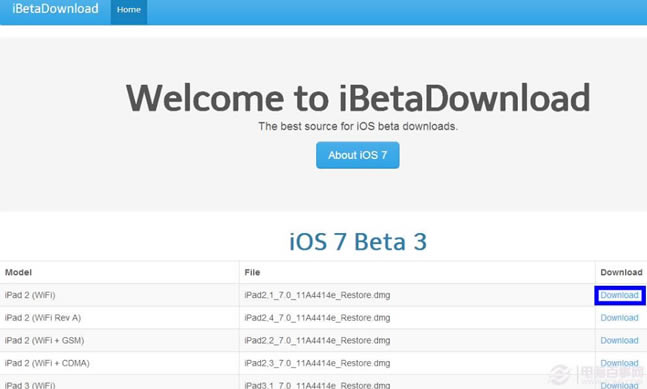Image resolution: width=647 pixels, height=389 pixels.
Task: Click the iOS 7 Beta 3 heading
Action: pos(358,242)
